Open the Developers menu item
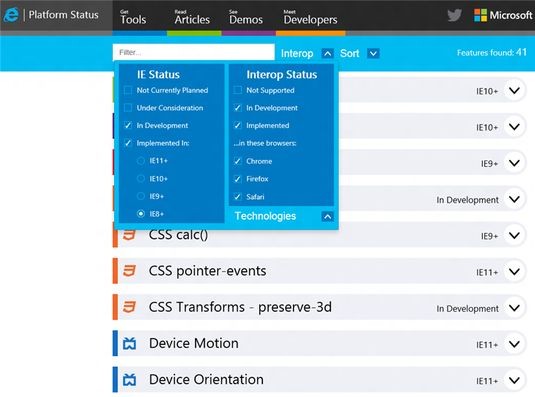535x397 pixels. tap(310, 17)
